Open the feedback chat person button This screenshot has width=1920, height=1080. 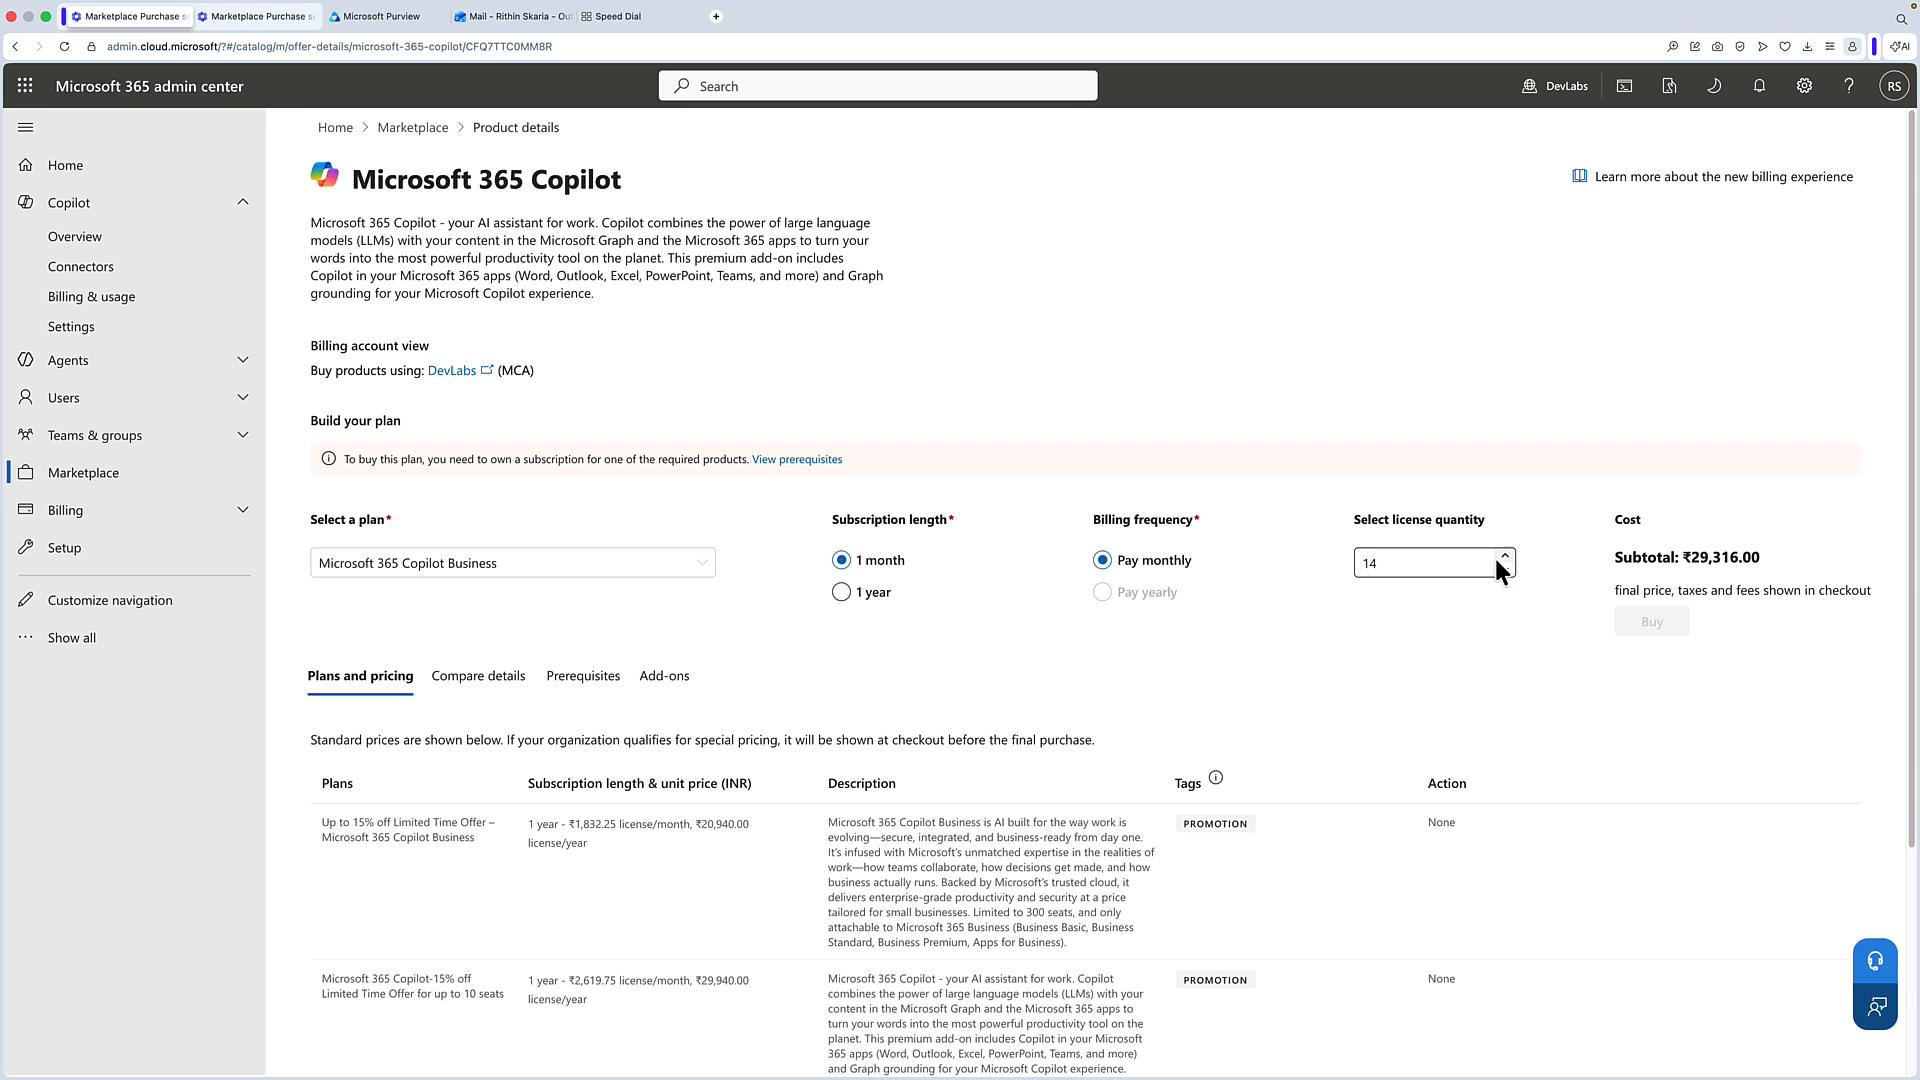[1875, 1006]
